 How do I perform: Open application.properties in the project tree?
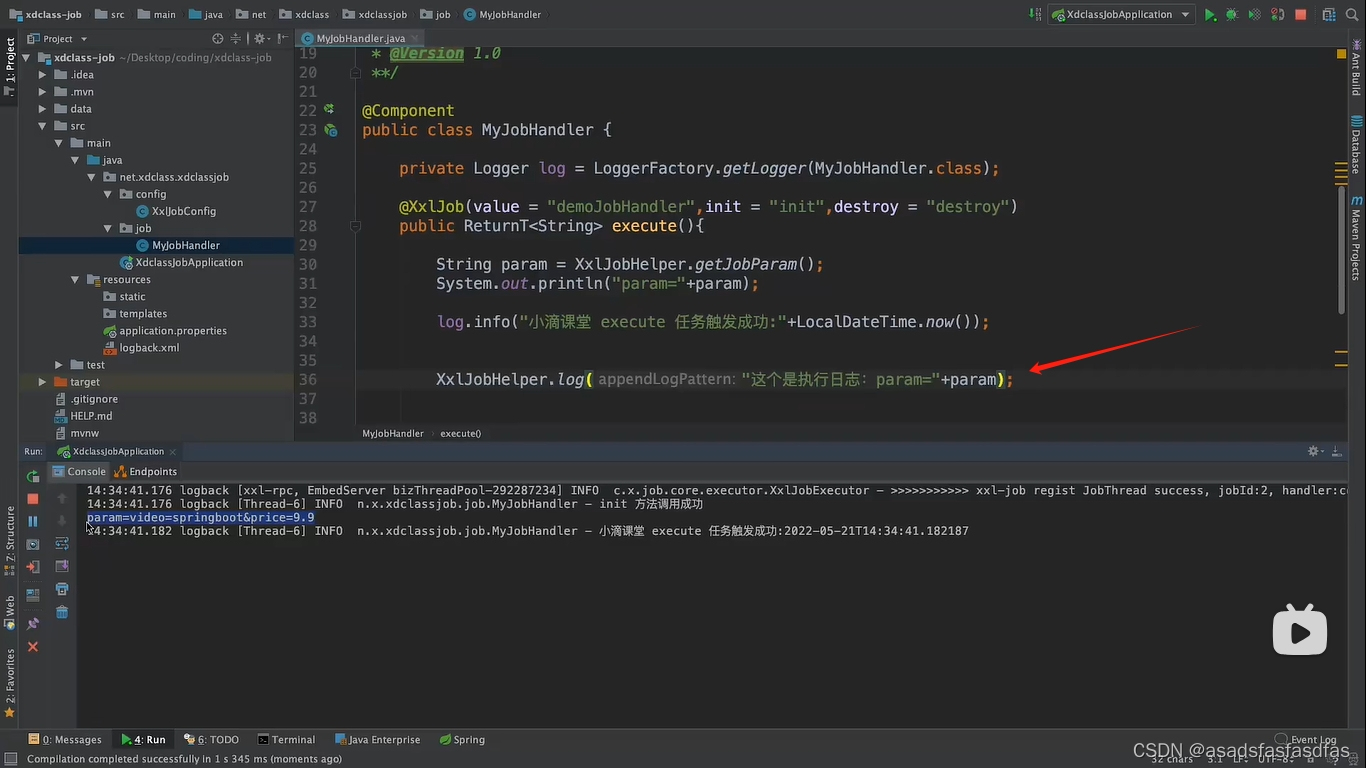[x=165, y=331]
